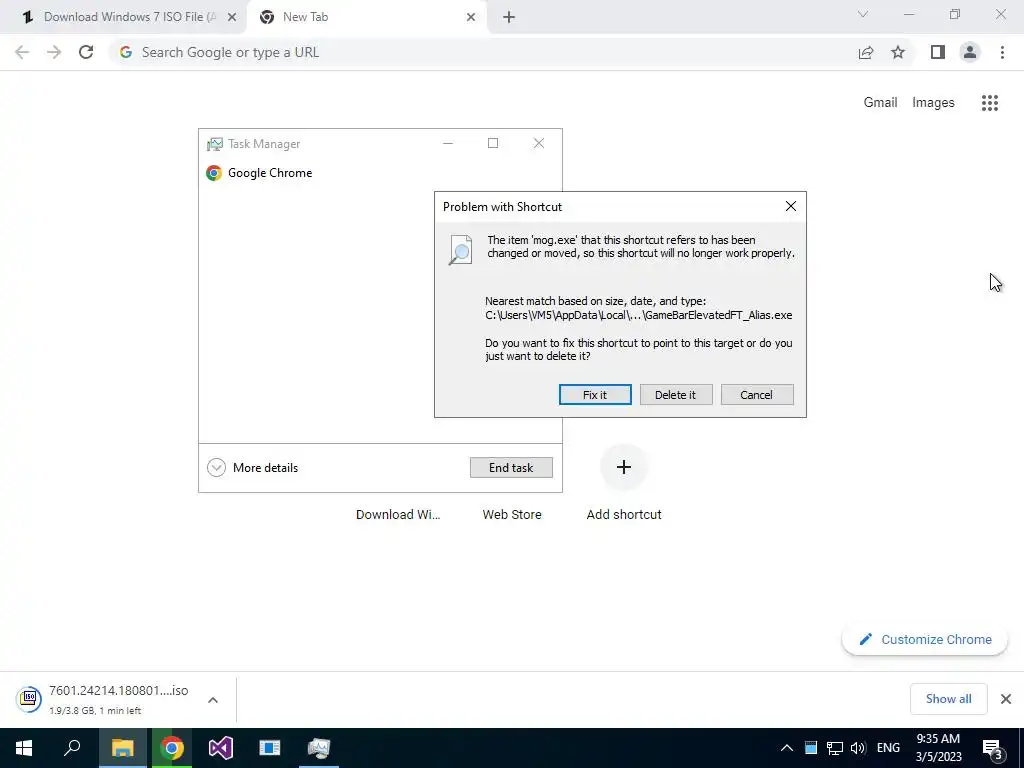Viewport: 1024px width, 768px height.
Task: Click the blue tray app icon
Action: (810, 748)
